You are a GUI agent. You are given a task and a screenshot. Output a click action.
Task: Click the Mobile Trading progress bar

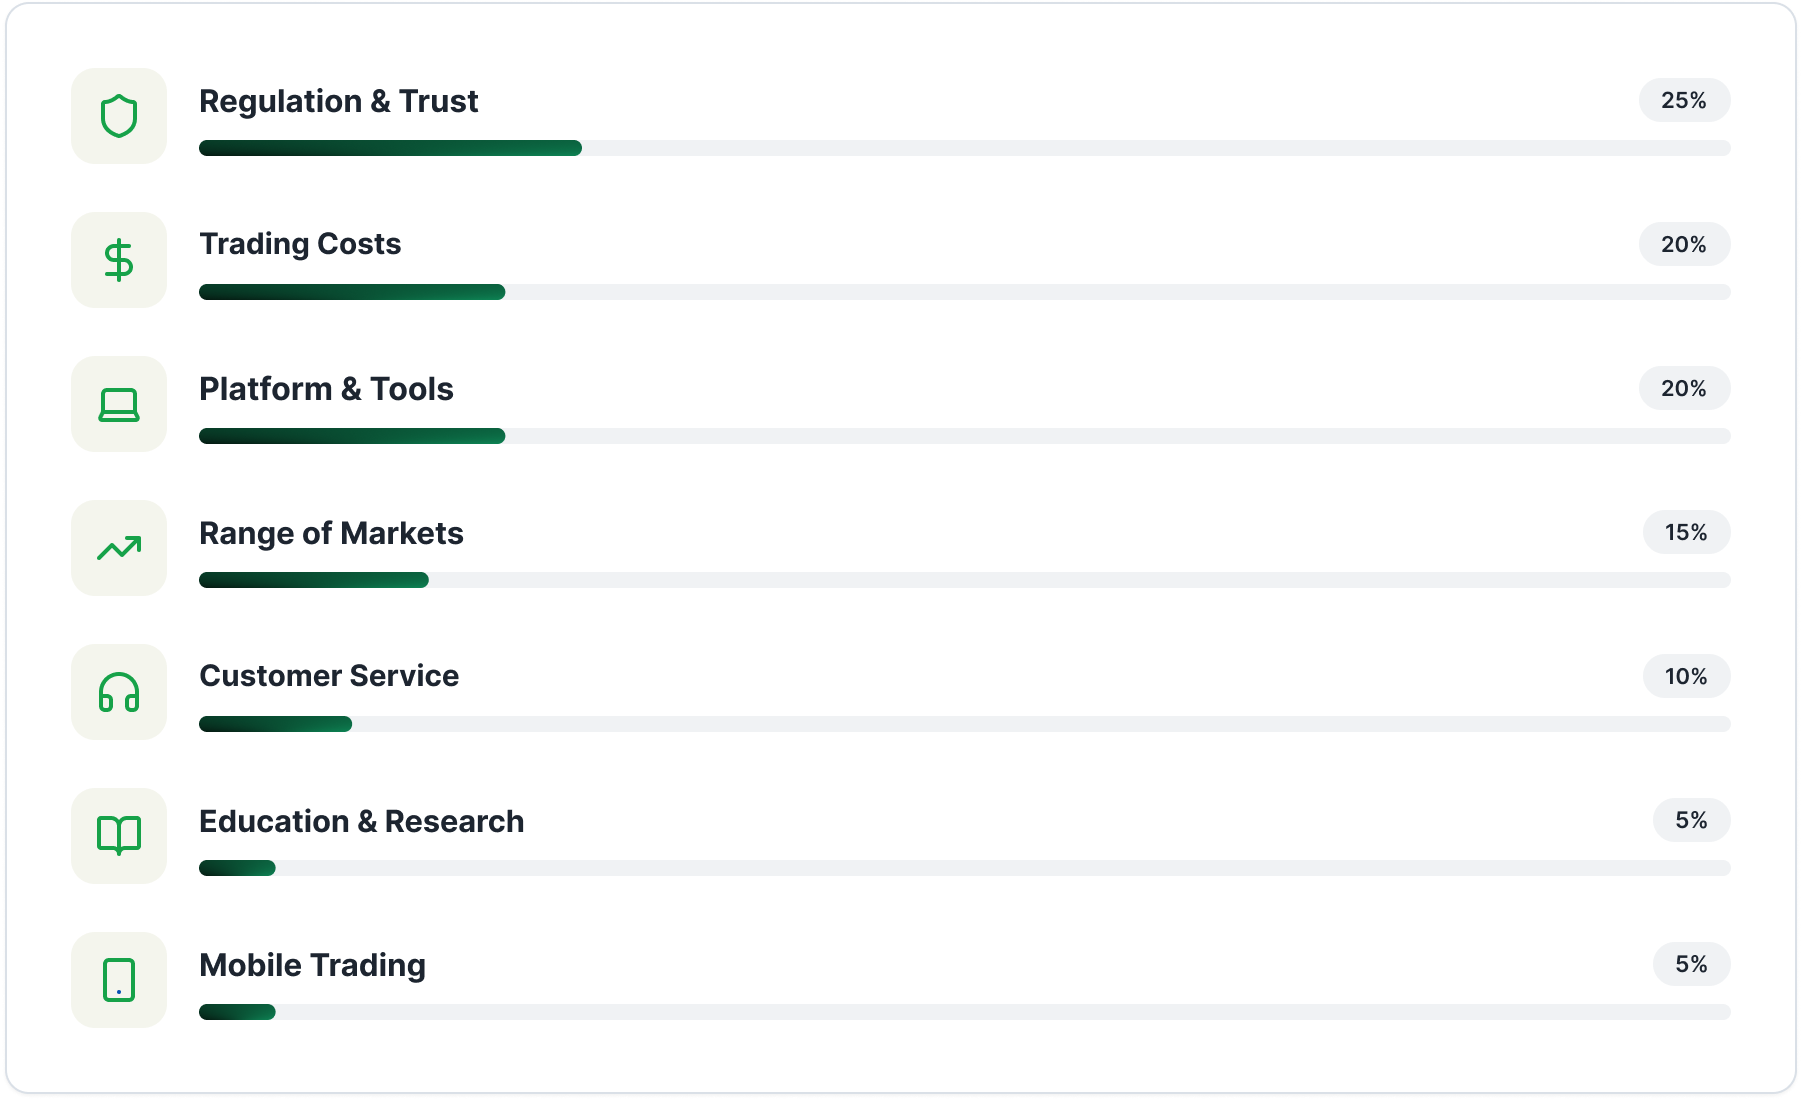[964, 1012]
